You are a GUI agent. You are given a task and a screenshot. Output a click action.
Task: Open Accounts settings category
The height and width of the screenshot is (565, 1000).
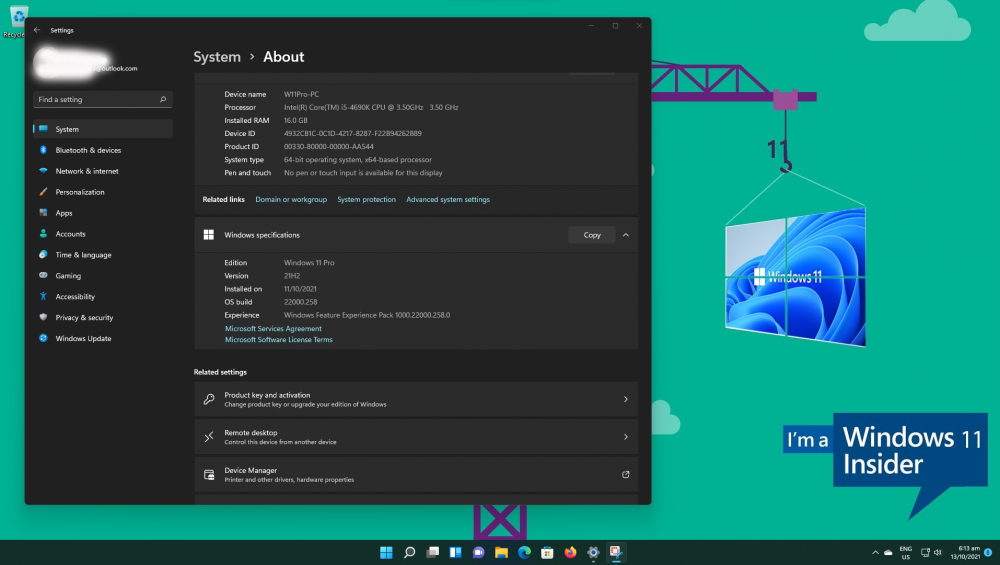[103, 234]
